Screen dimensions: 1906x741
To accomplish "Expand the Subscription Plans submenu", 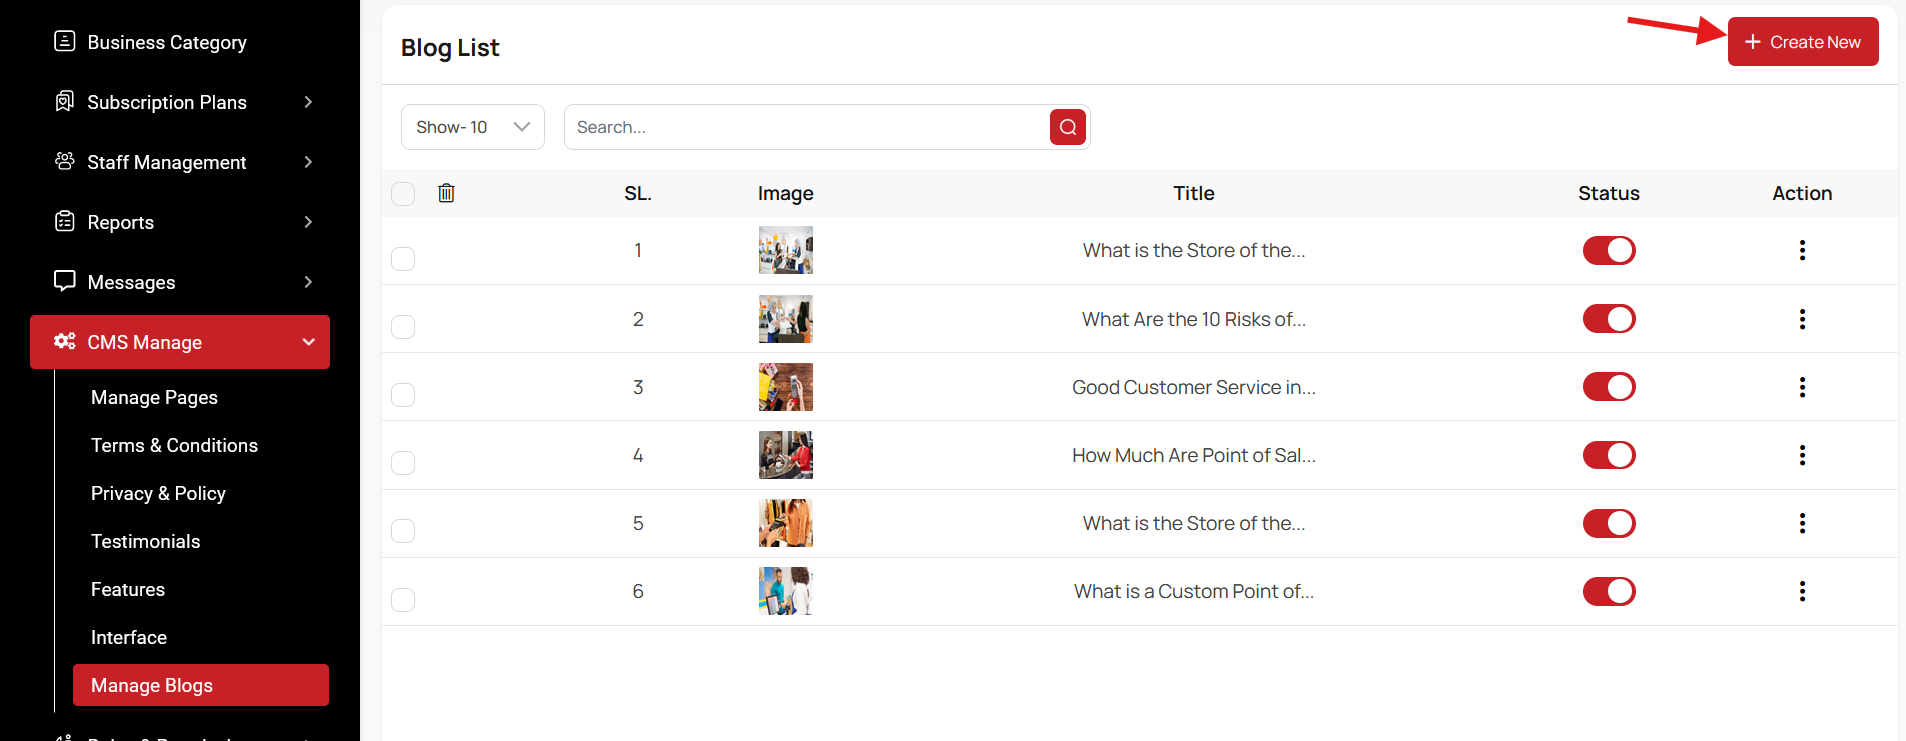I will coord(308,102).
